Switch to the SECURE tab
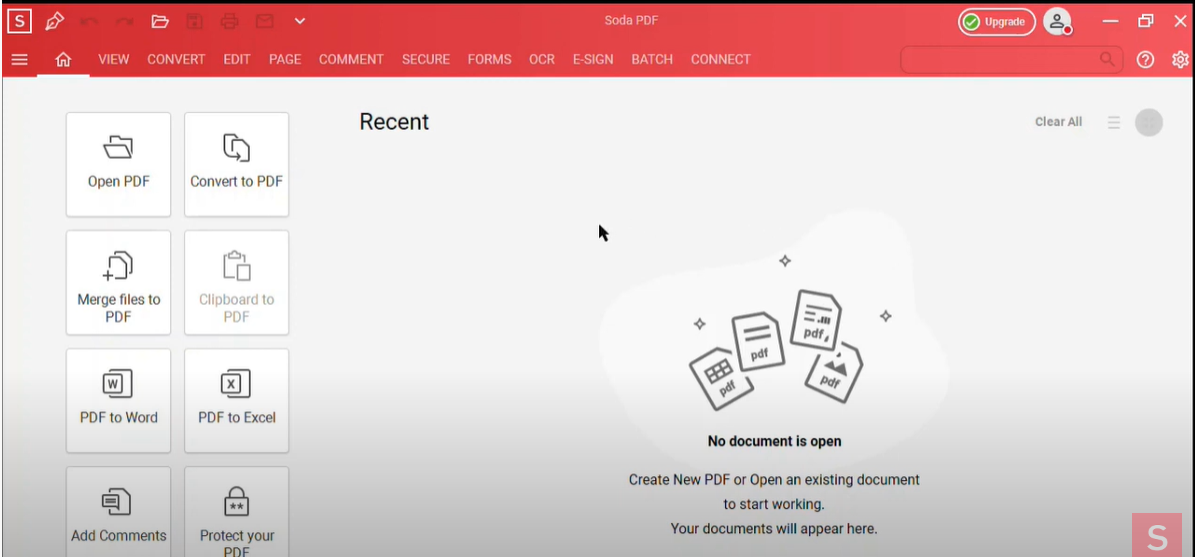 (426, 59)
